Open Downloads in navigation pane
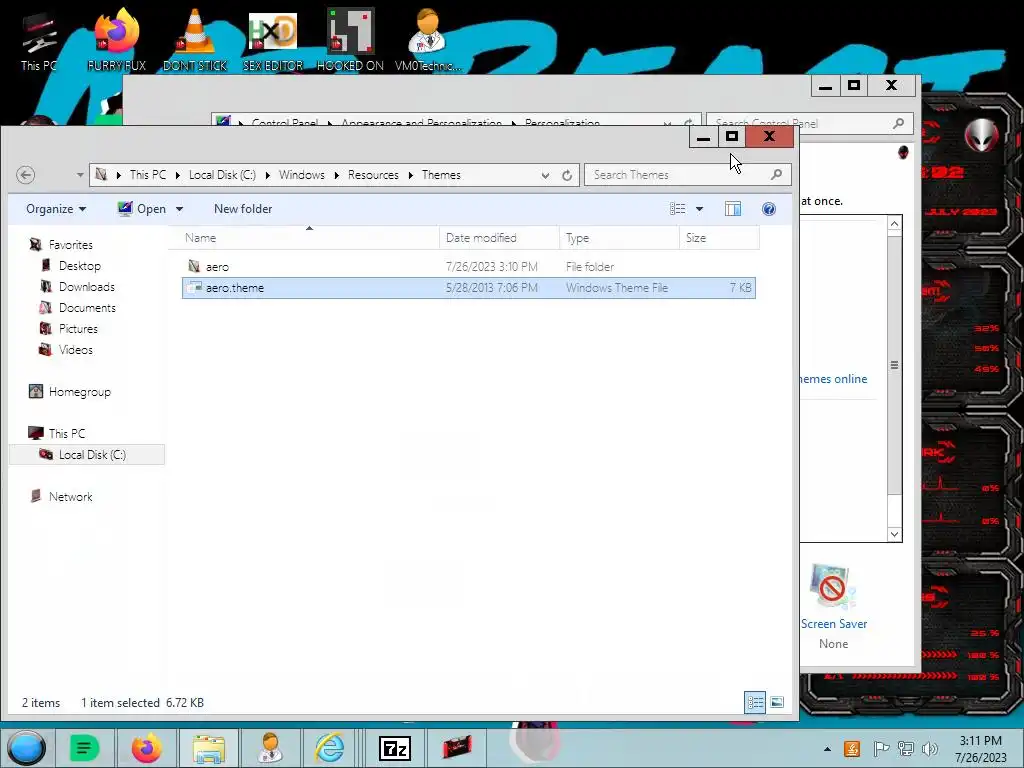This screenshot has height=768, width=1024. click(86, 287)
